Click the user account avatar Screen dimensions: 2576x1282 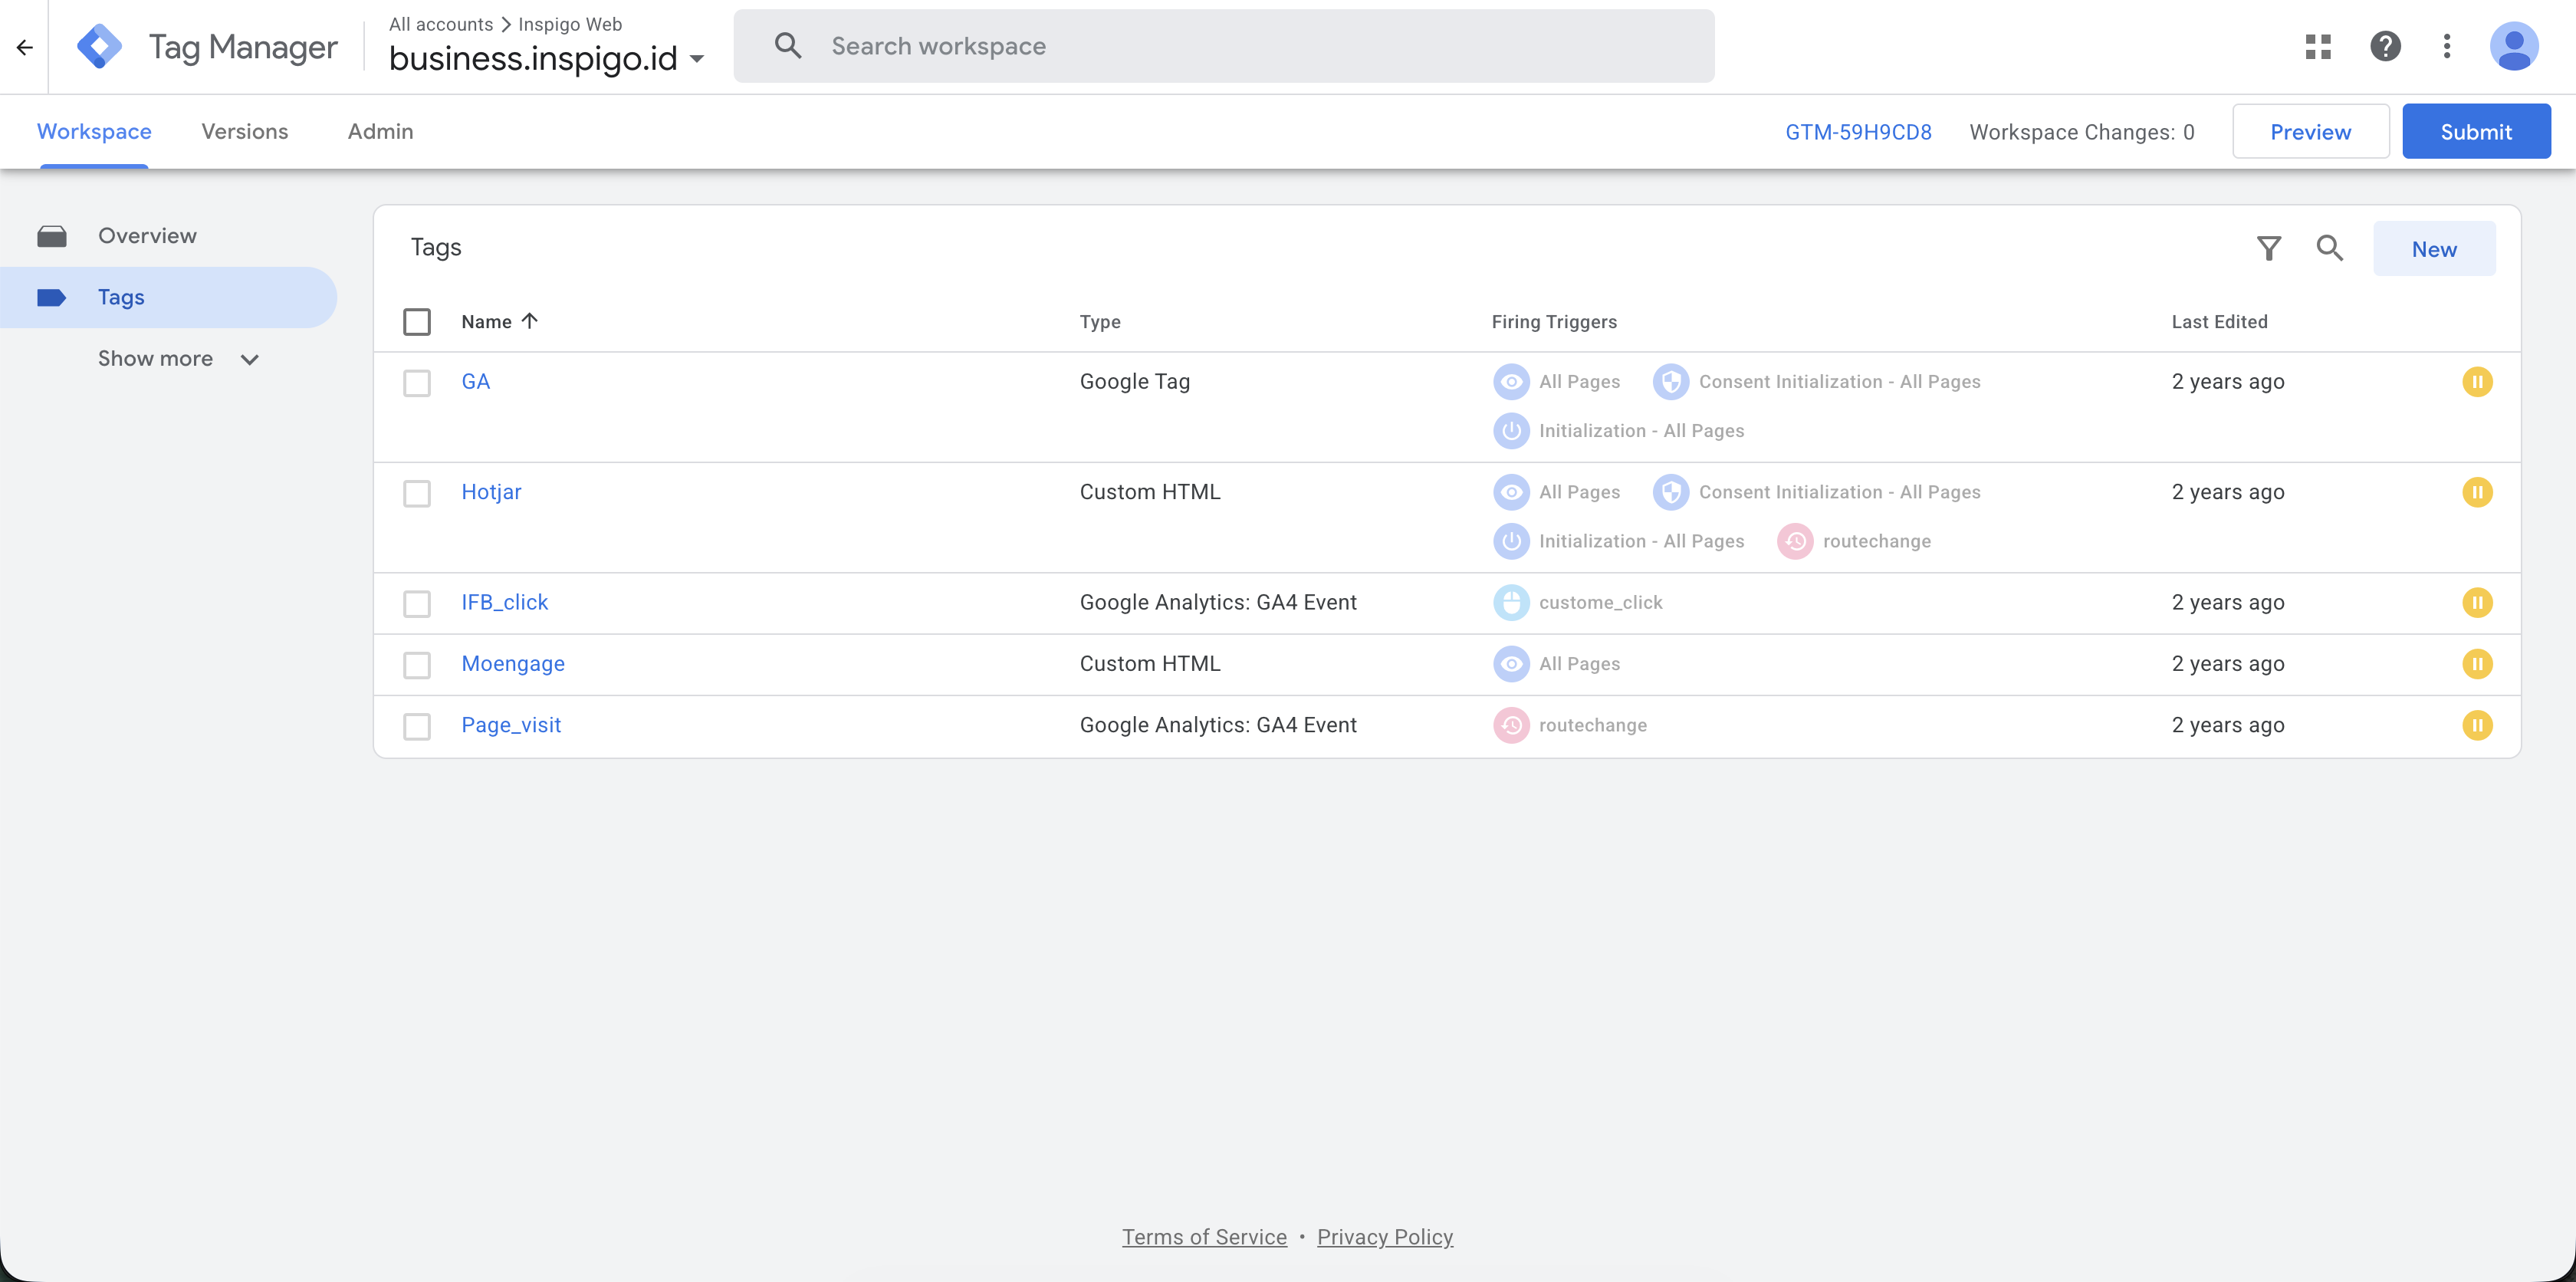click(x=2514, y=46)
